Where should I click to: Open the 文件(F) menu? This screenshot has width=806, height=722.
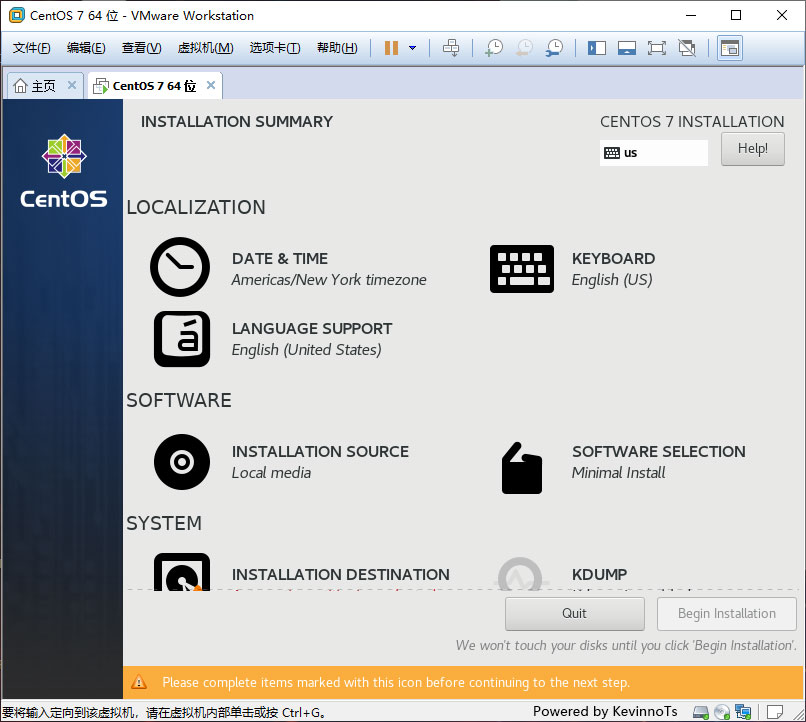(31, 48)
